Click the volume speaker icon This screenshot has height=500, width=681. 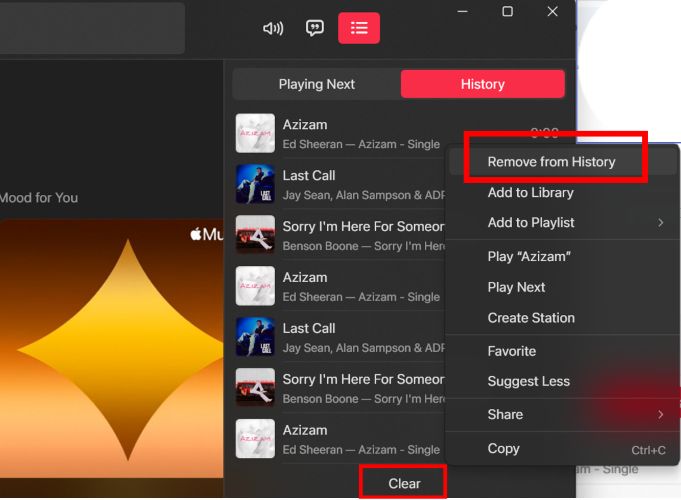tap(273, 29)
